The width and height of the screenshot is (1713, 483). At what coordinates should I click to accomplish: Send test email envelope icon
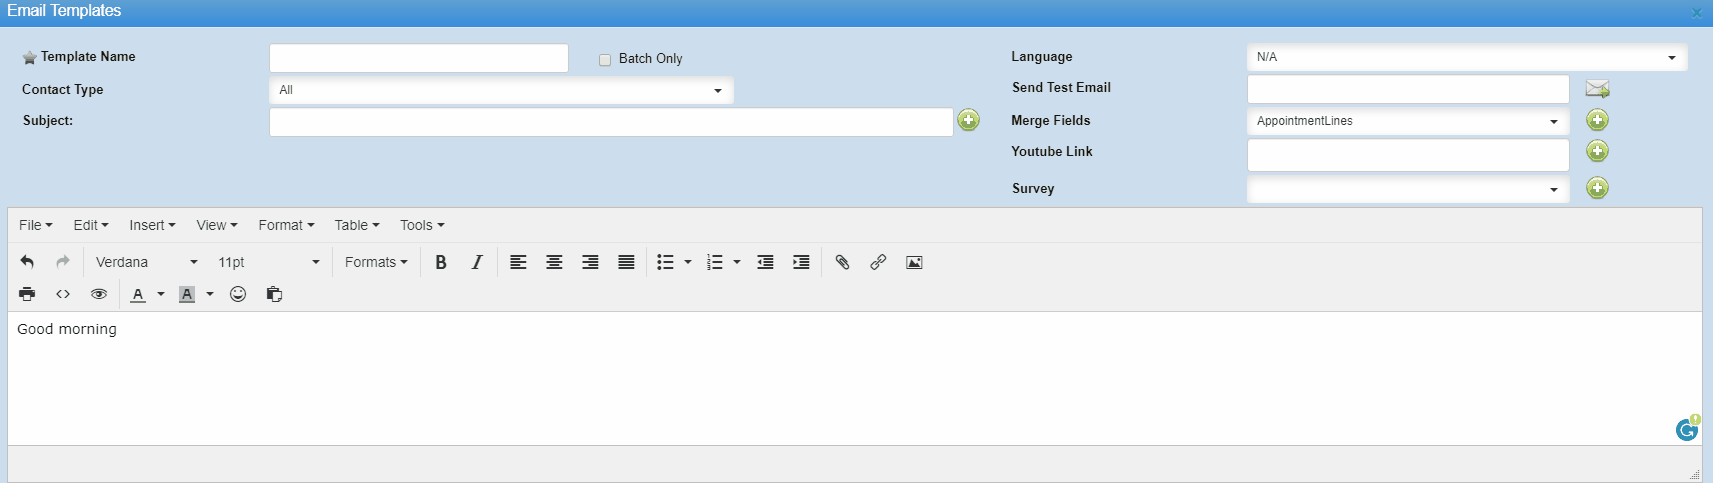tap(1597, 89)
